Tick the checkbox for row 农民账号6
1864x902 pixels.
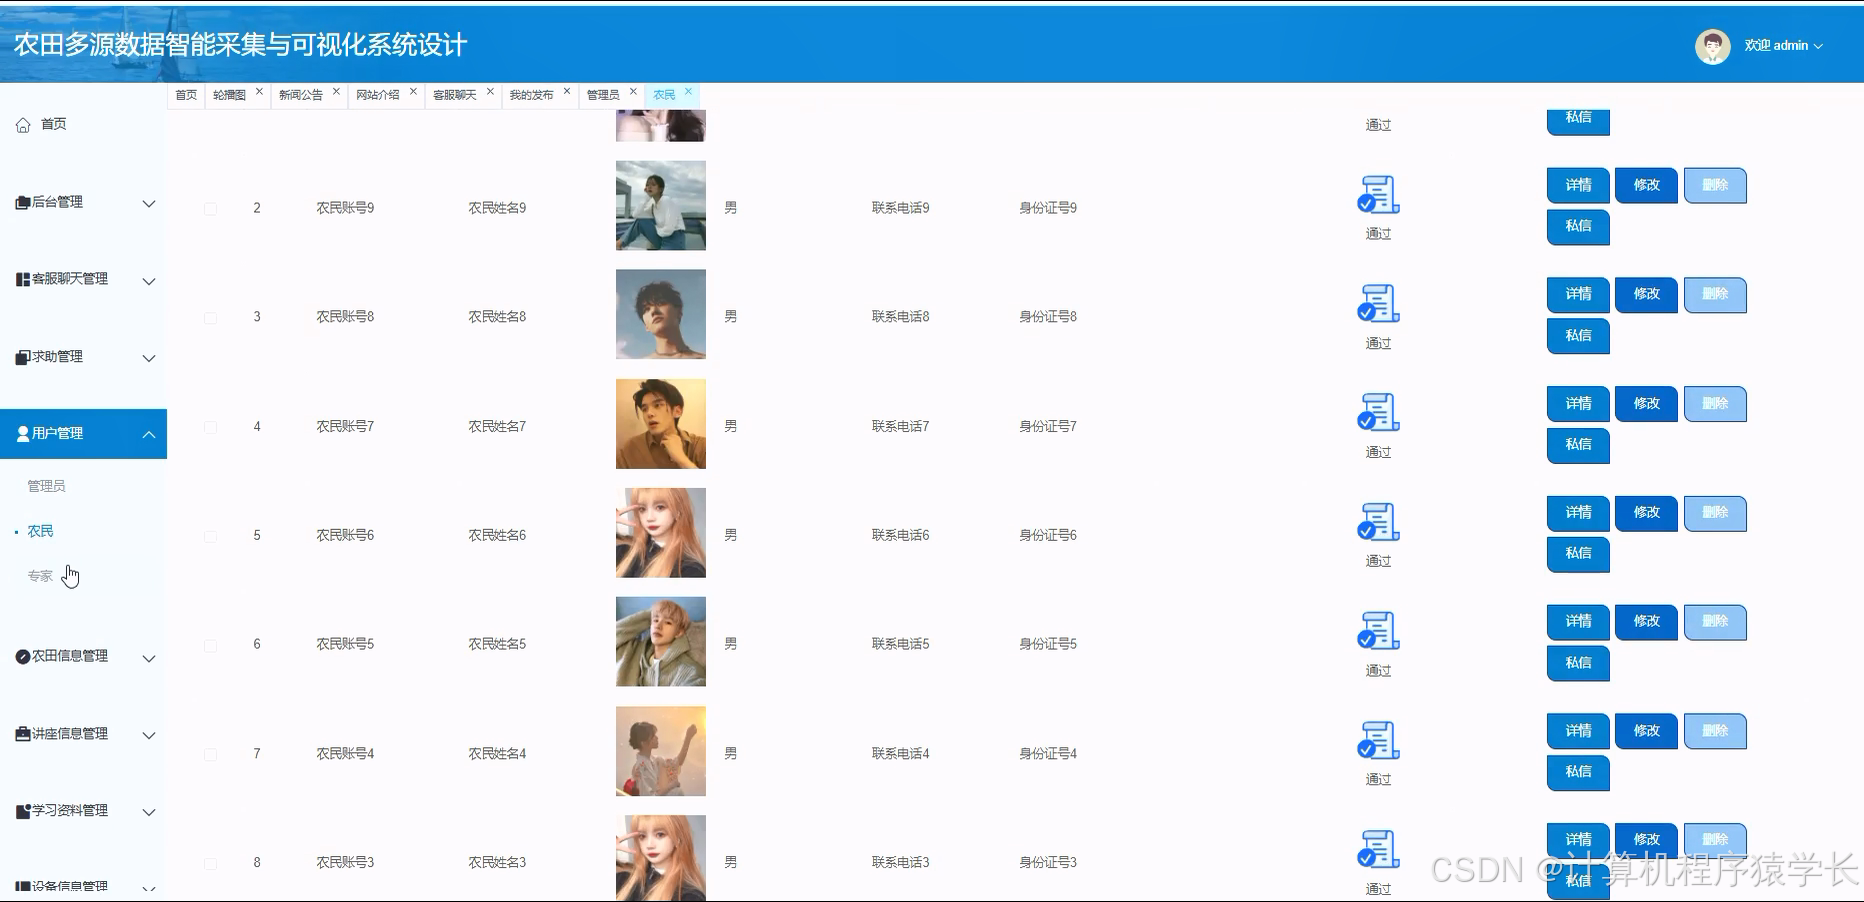210,536
